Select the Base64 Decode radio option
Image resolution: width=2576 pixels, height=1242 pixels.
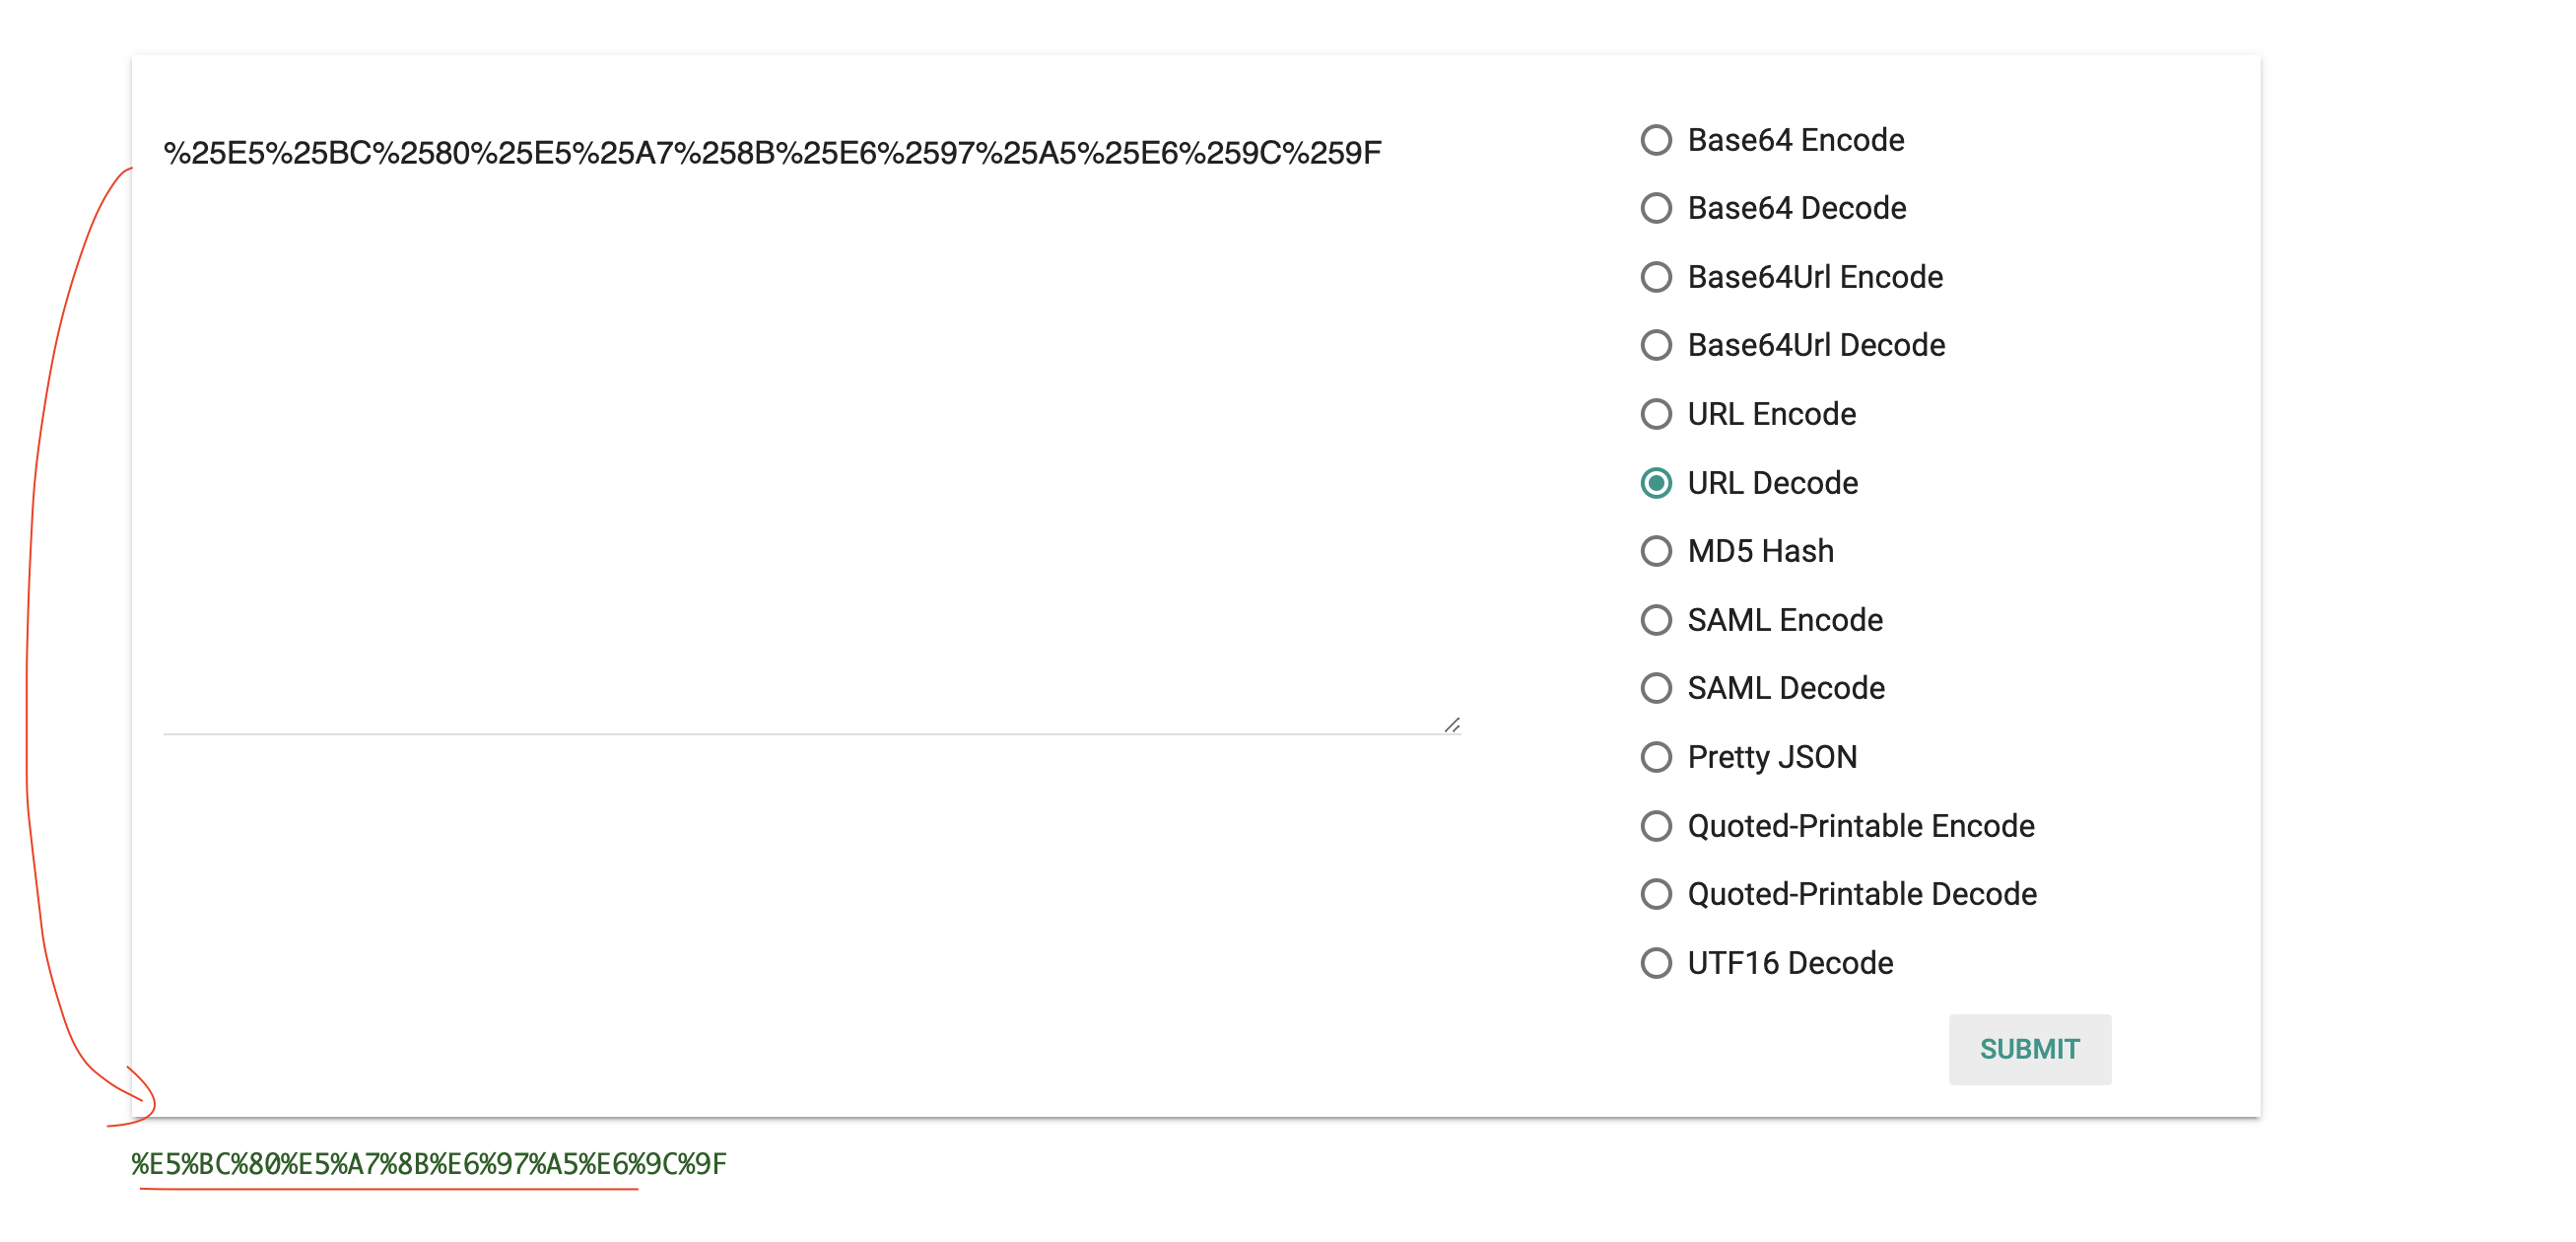(x=1656, y=208)
